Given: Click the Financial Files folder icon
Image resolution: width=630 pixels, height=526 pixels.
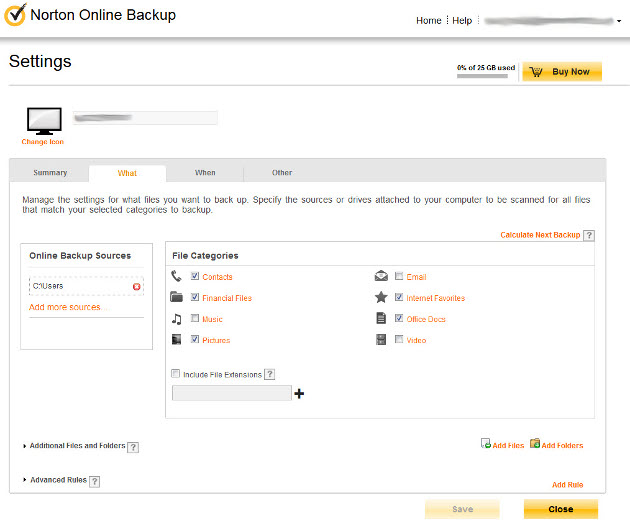Looking at the screenshot, I should coord(176,297).
